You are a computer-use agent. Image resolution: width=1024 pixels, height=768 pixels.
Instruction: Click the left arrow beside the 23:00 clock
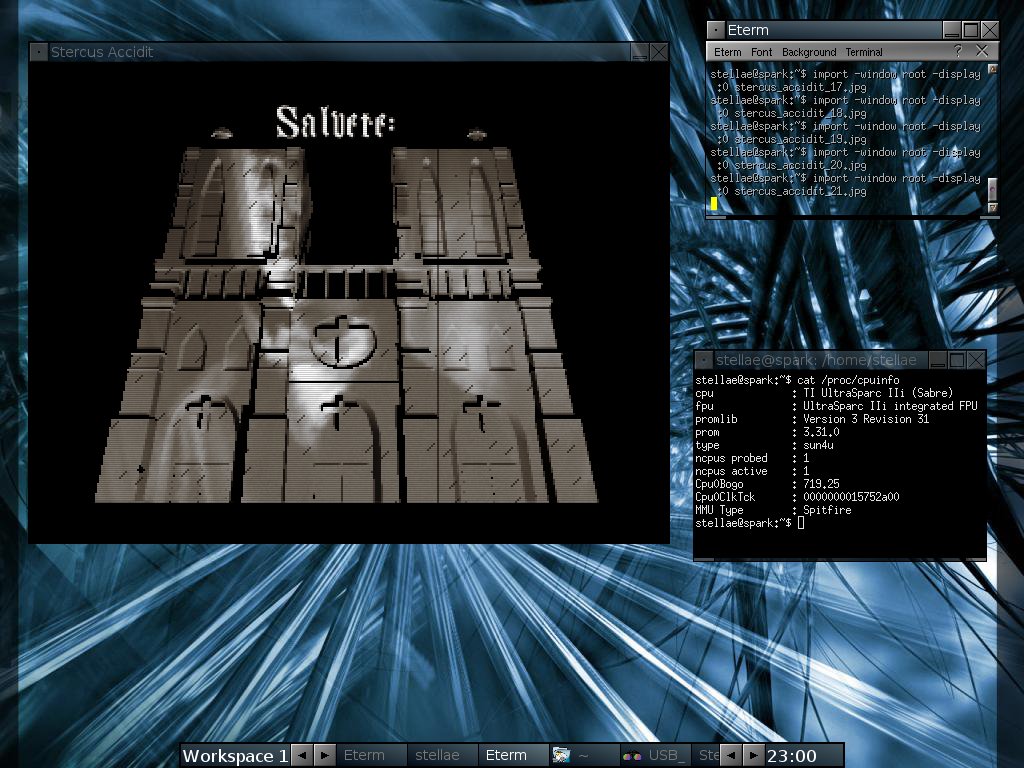coord(731,756)
